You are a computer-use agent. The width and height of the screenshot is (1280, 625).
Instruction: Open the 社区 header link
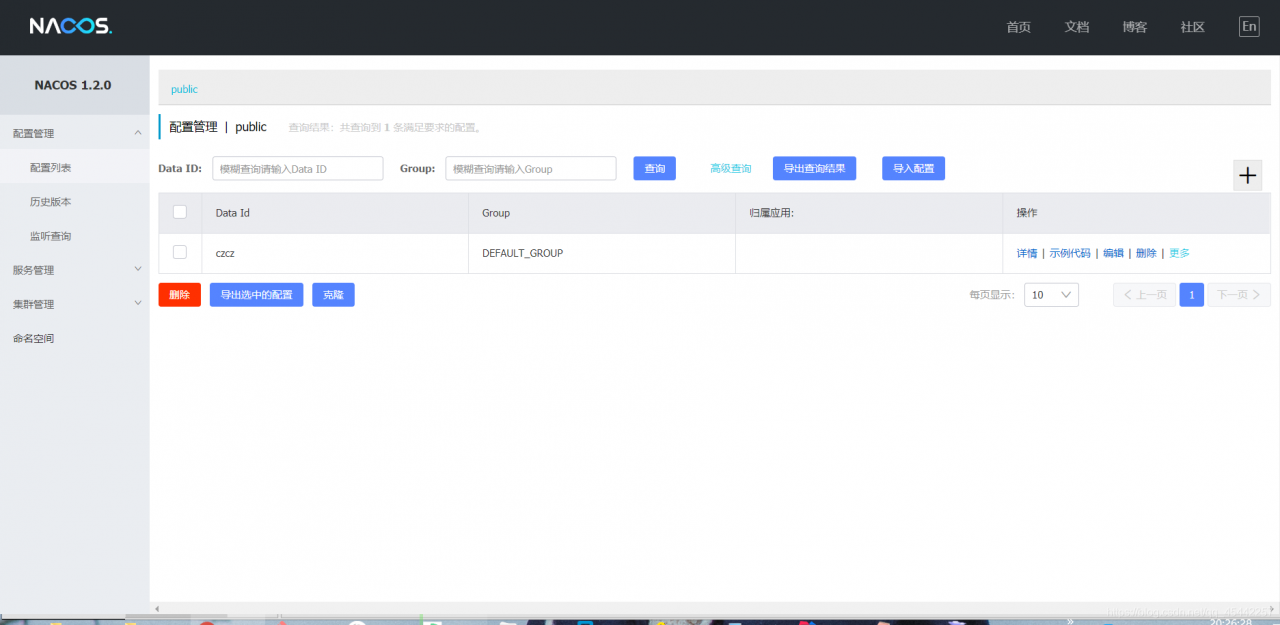pyautogui.click(x=1192, y=27)
